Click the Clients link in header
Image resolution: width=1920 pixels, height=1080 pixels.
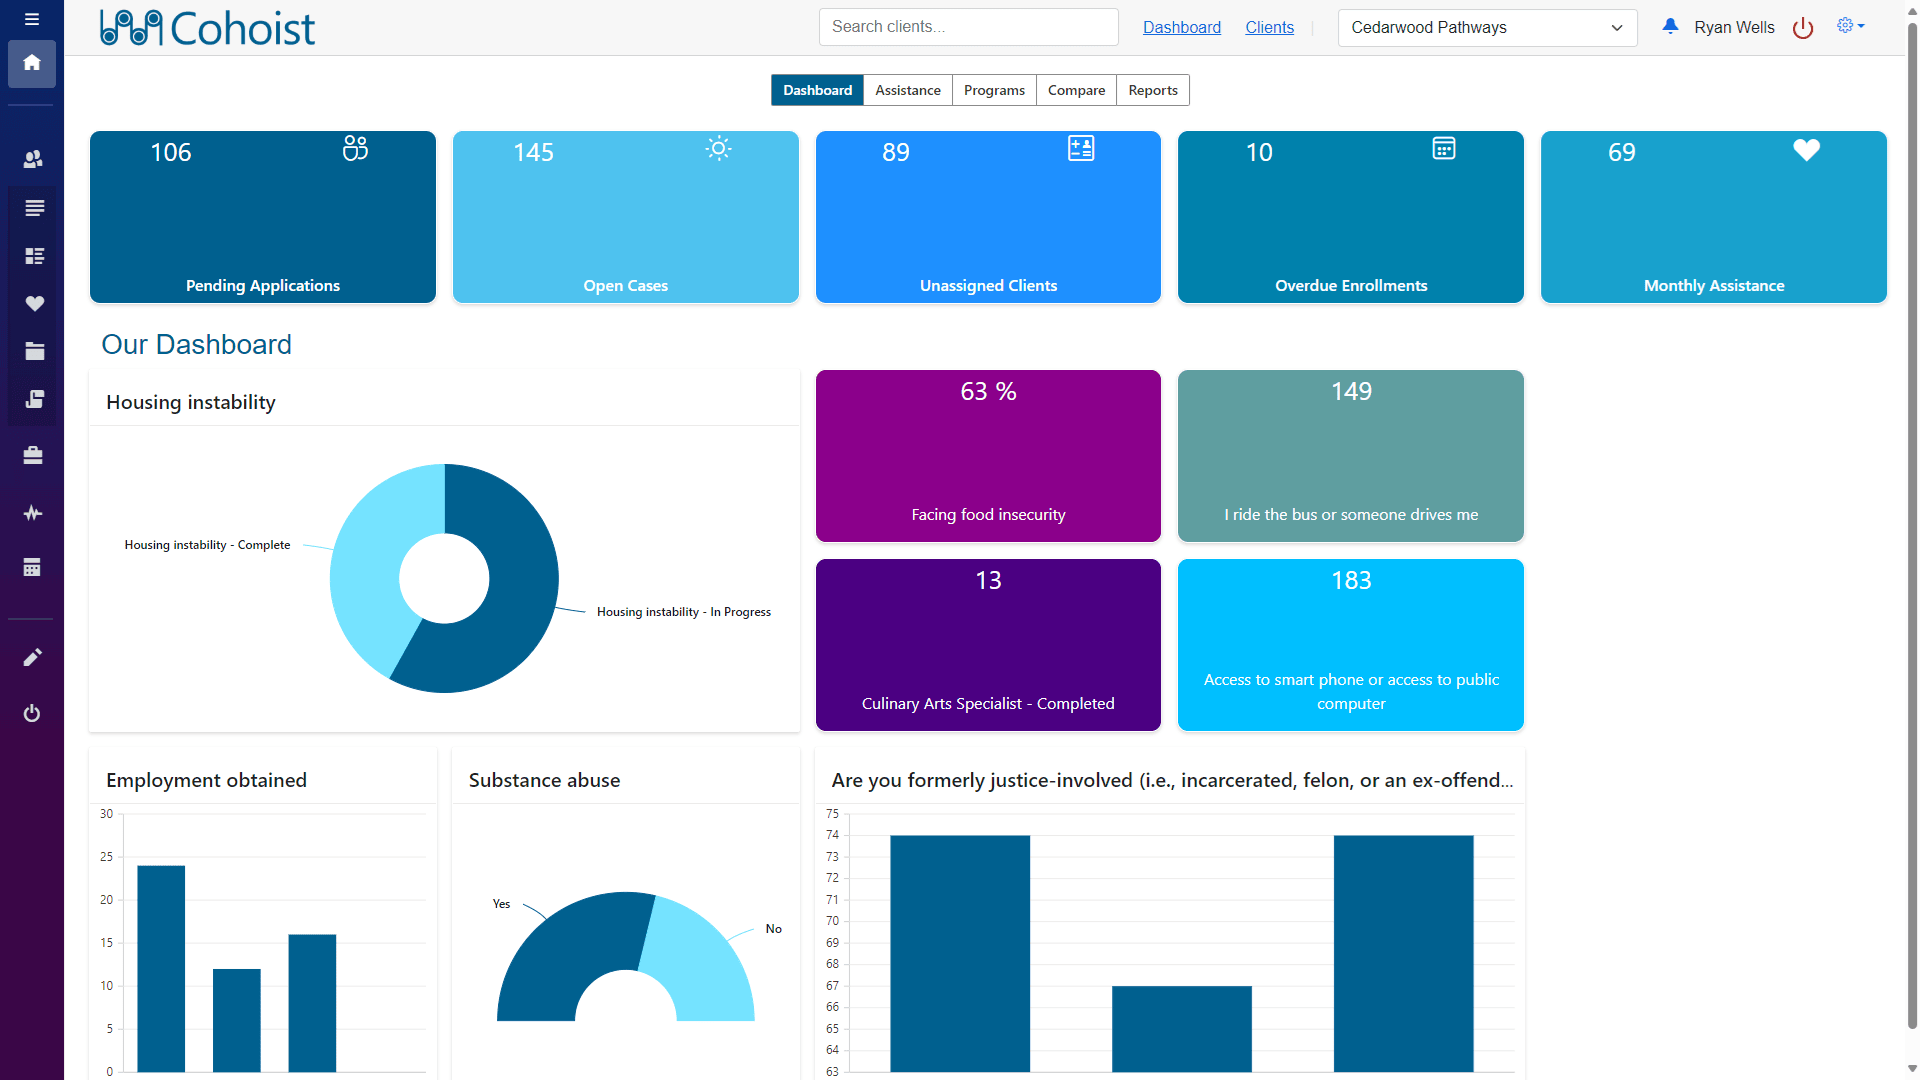click(1269, 28)
